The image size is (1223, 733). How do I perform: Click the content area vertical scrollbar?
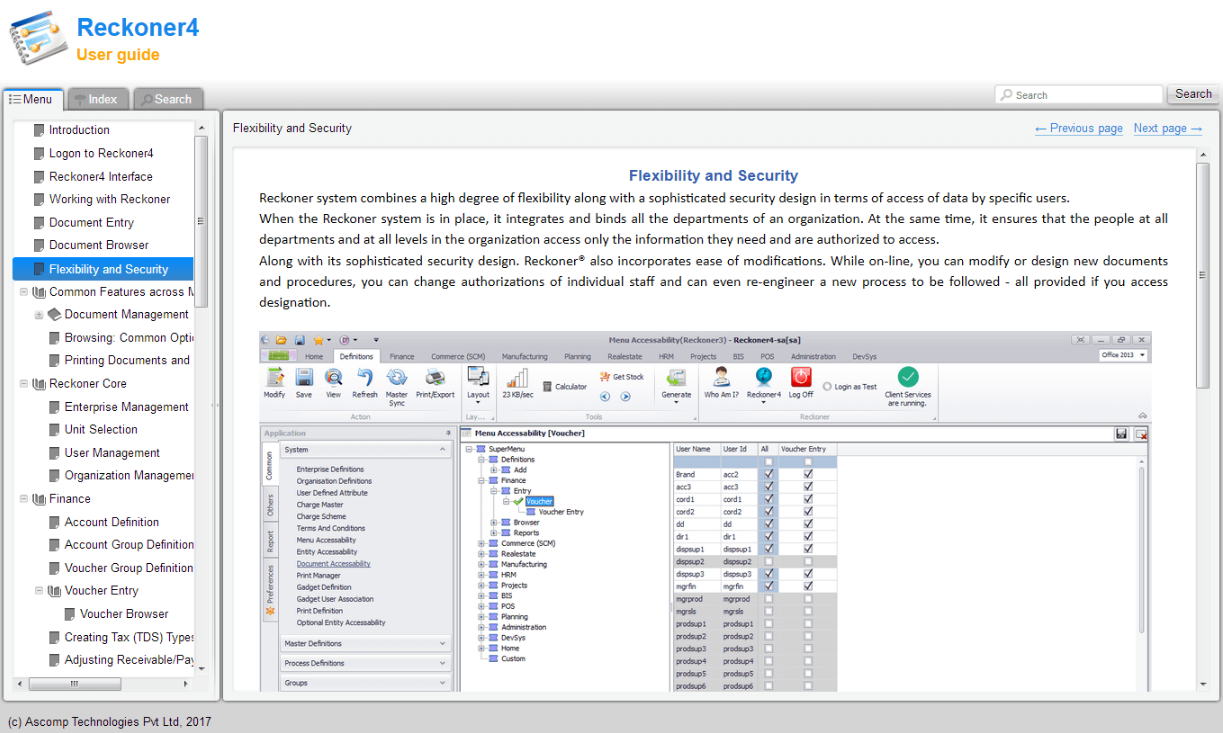tap(1203, 276)
